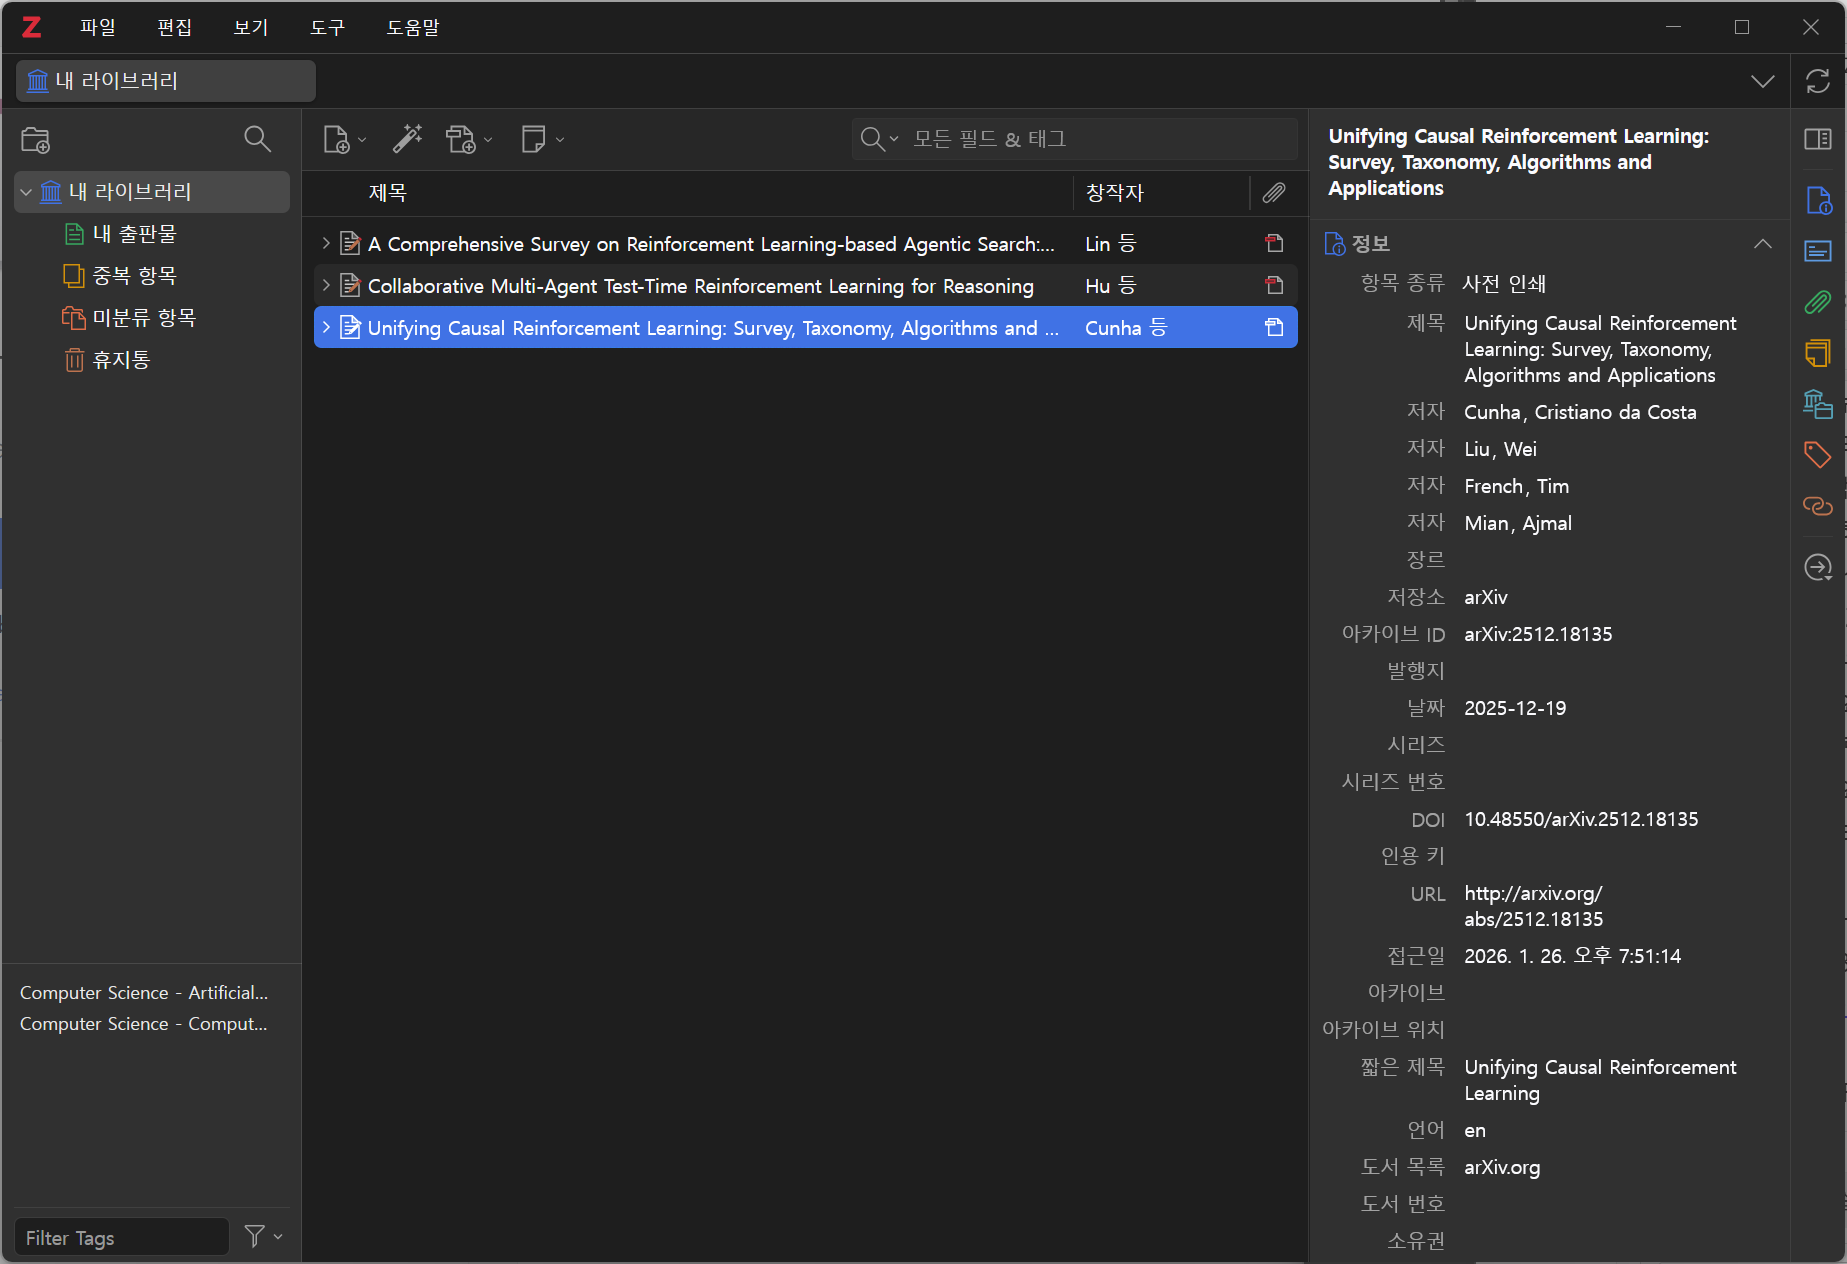Open the tag filter options dropdown

tap(264, 1237)
